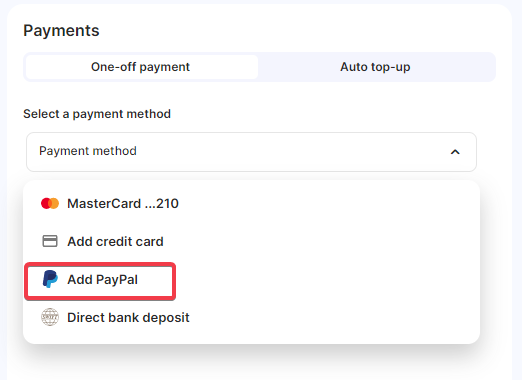
Task: Click the 'One-off payment' label text
Action: tap(140, 67)
